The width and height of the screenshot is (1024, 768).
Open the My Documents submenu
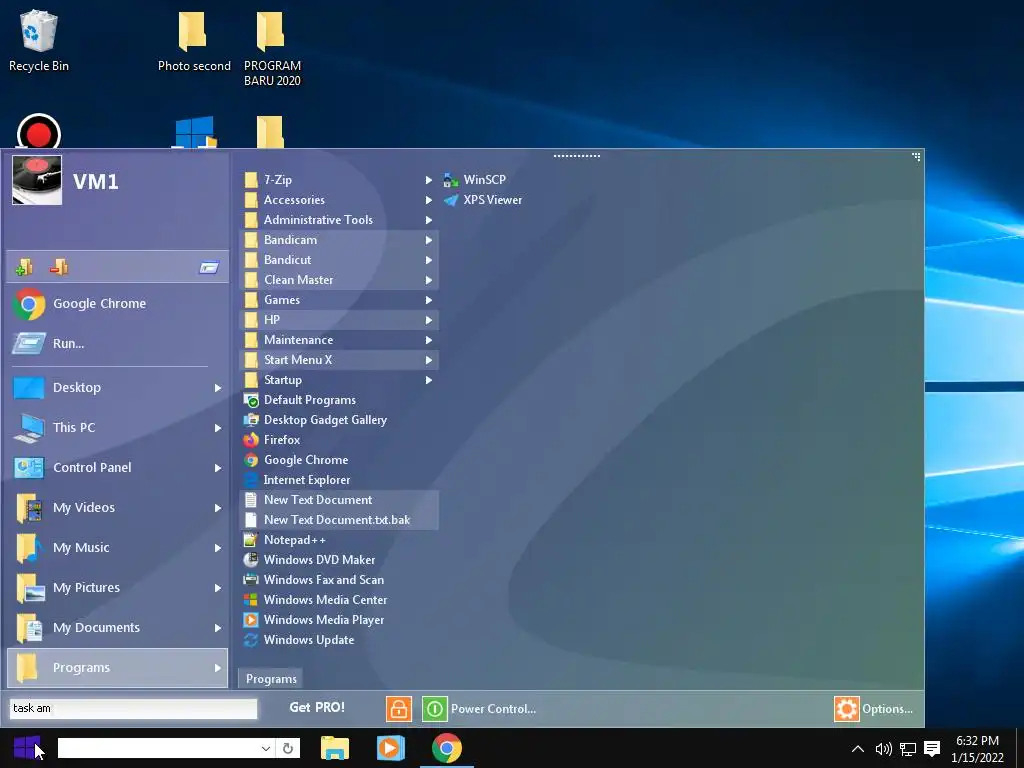[118, 628]
